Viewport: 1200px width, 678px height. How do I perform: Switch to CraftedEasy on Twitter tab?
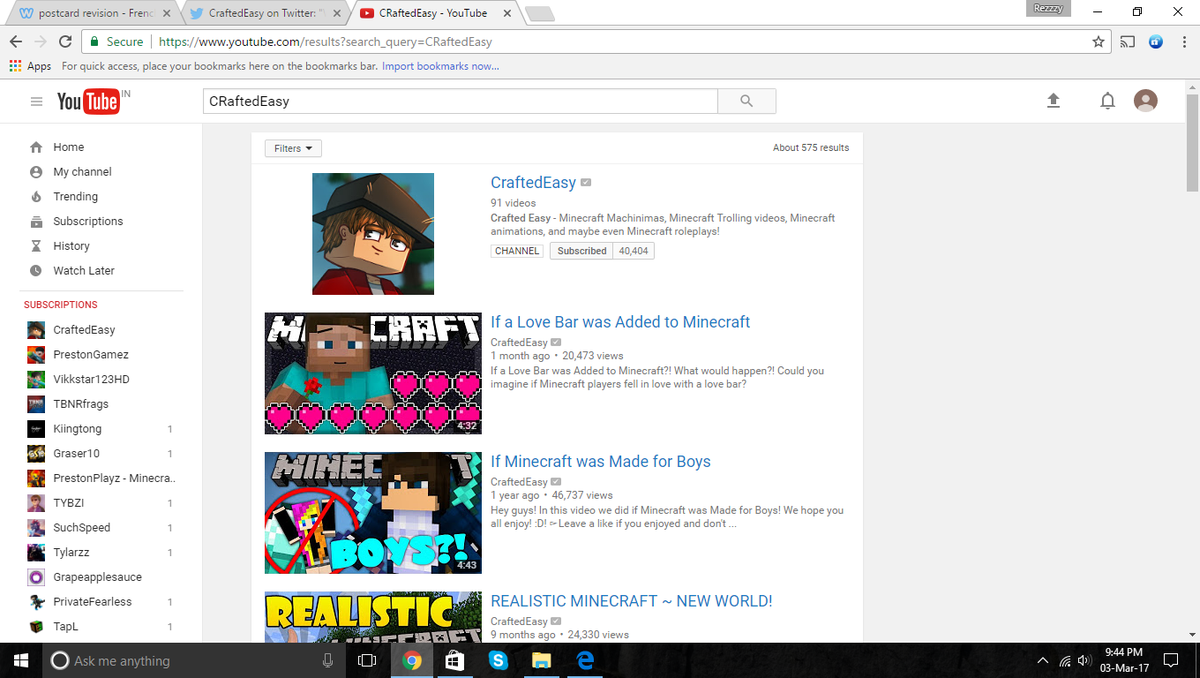coord(266,14)
